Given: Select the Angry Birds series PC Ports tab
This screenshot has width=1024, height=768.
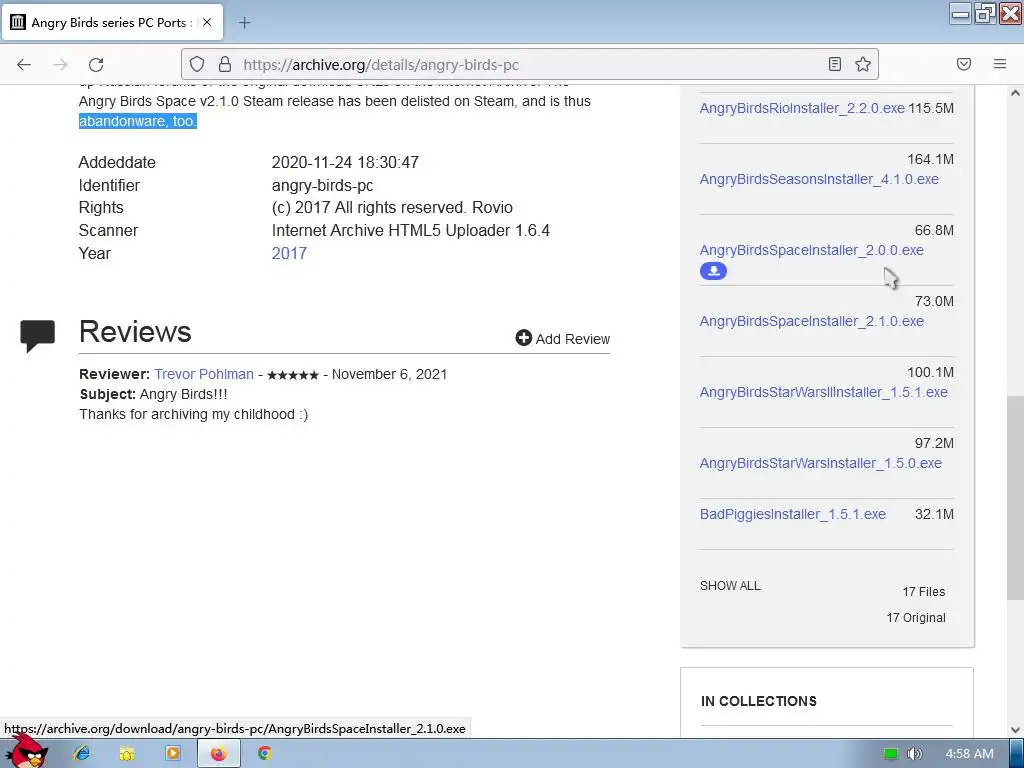Looking at the screenshot, I should (x=112, y=23).
